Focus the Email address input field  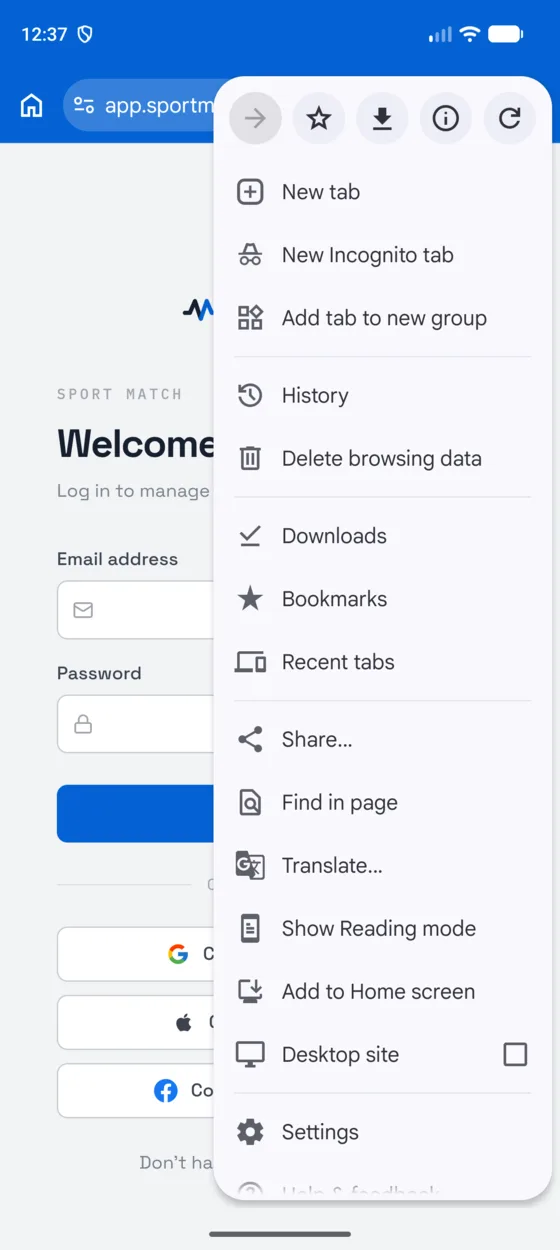135,610
